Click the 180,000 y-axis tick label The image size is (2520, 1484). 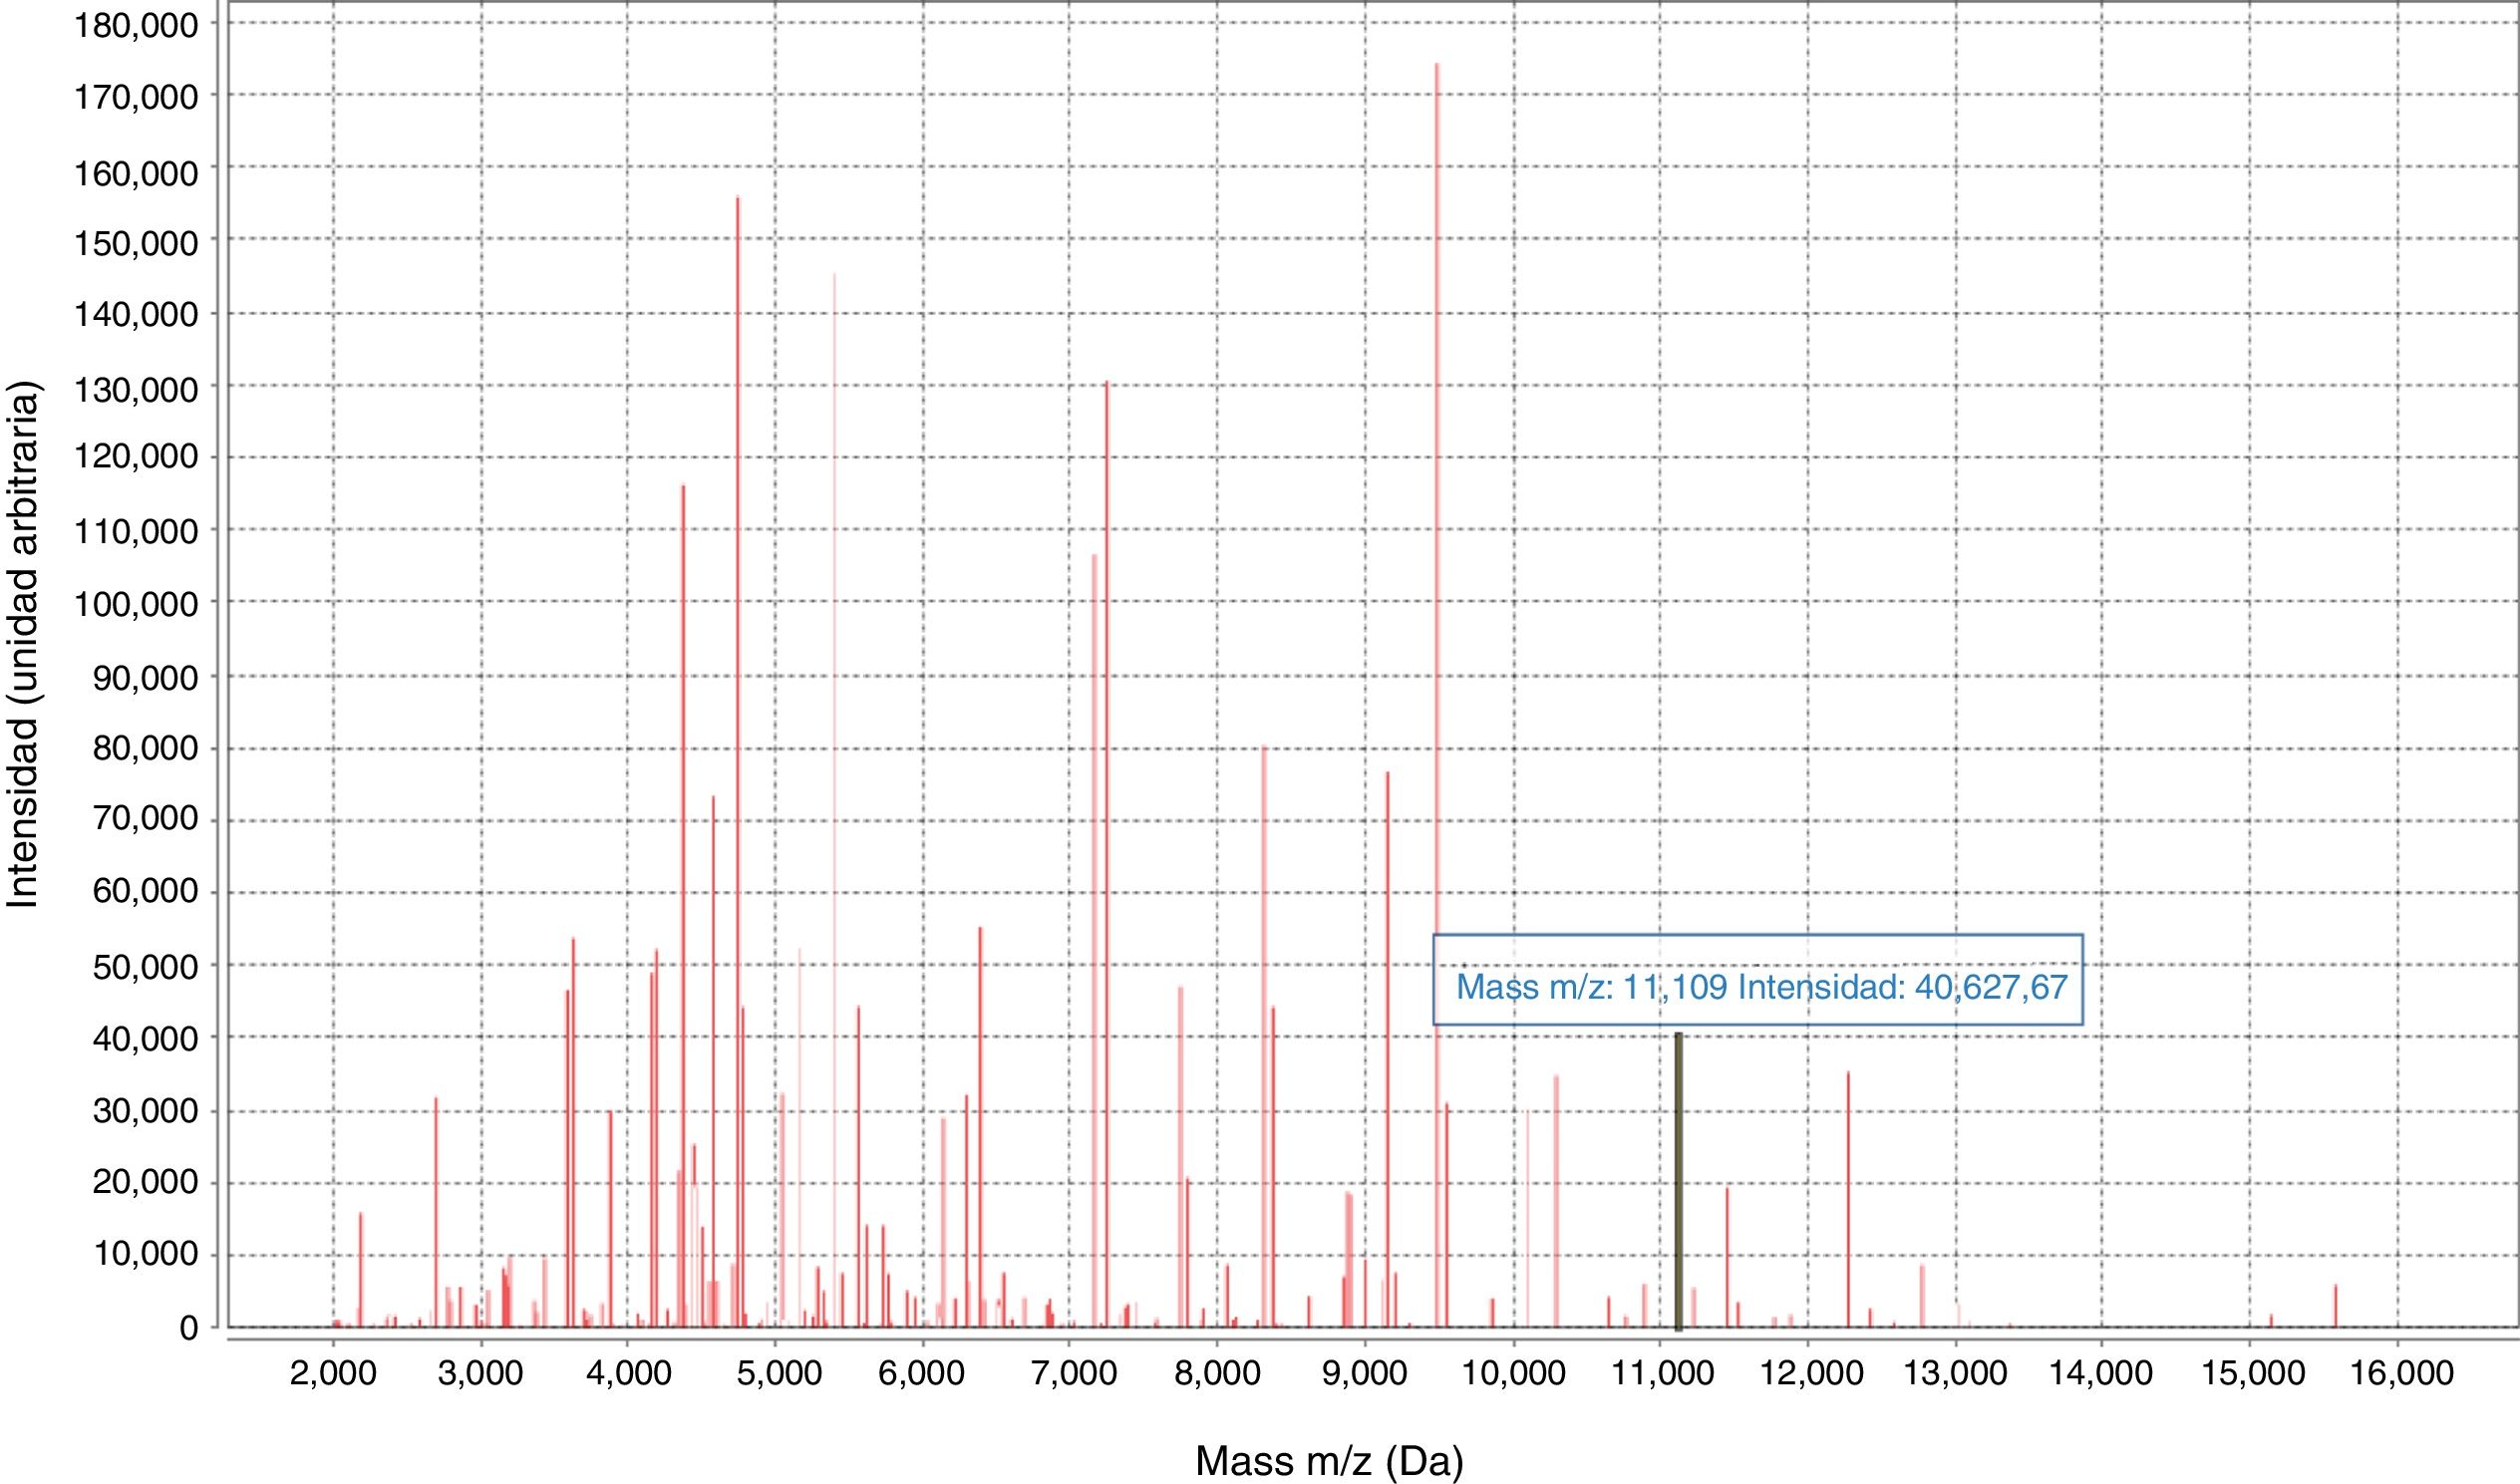click(x=136, y=25)
